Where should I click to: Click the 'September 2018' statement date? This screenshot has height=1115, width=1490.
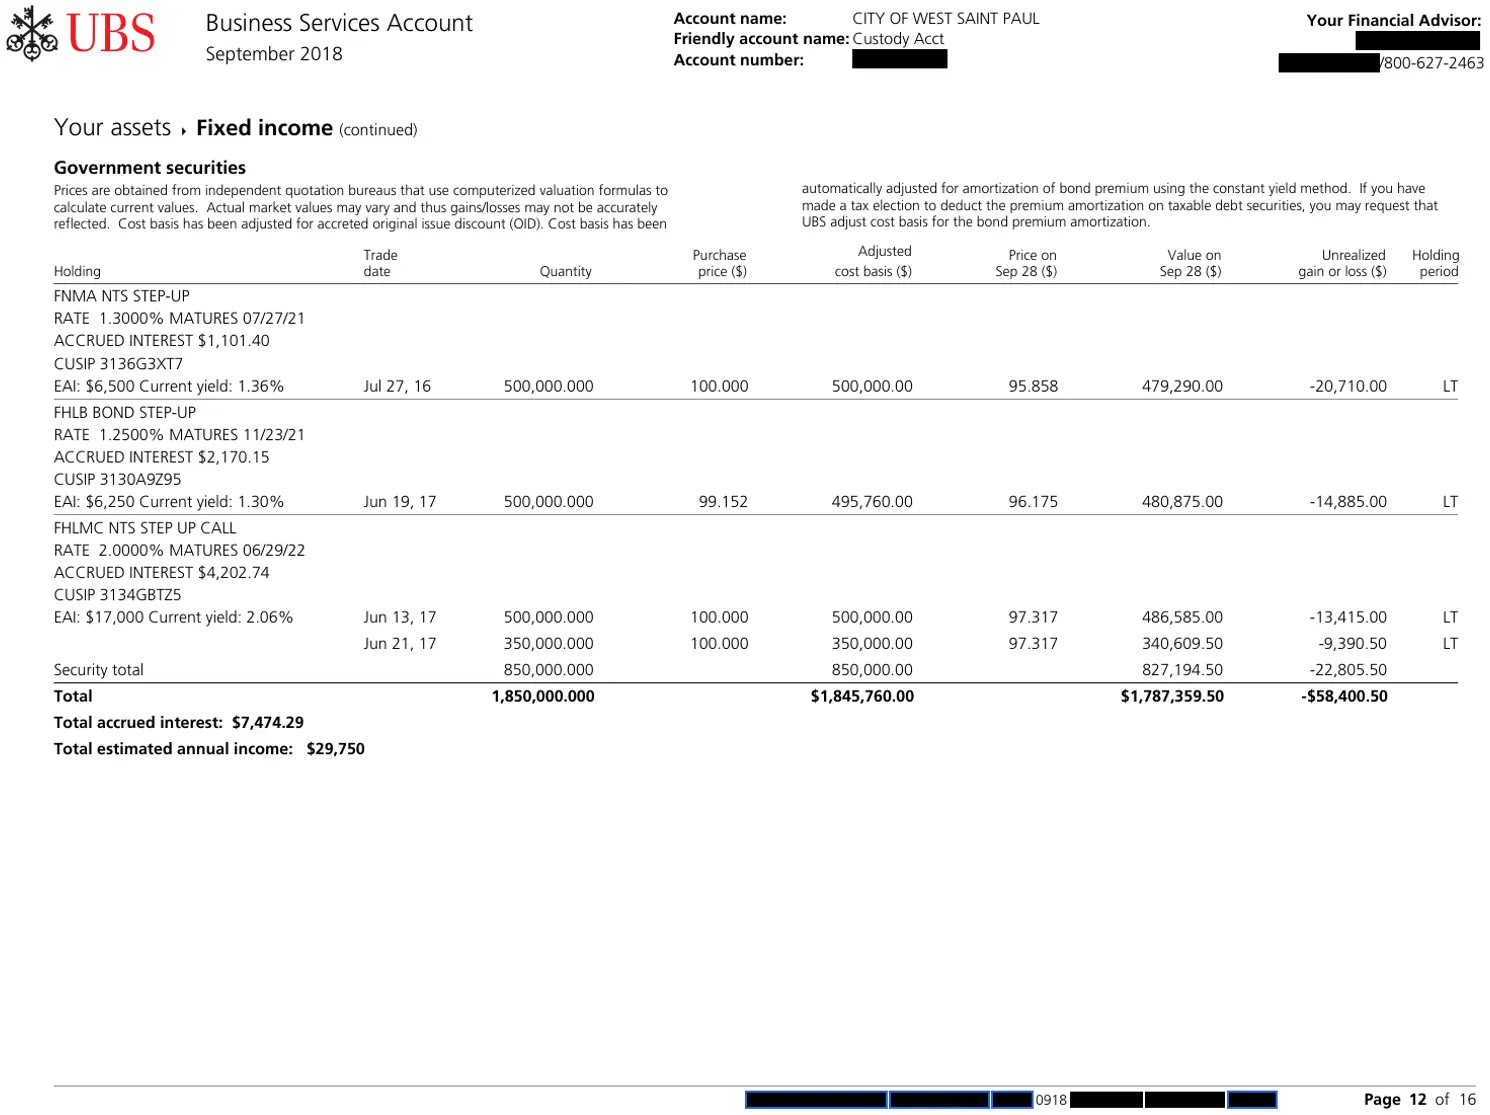coord(274,54)
